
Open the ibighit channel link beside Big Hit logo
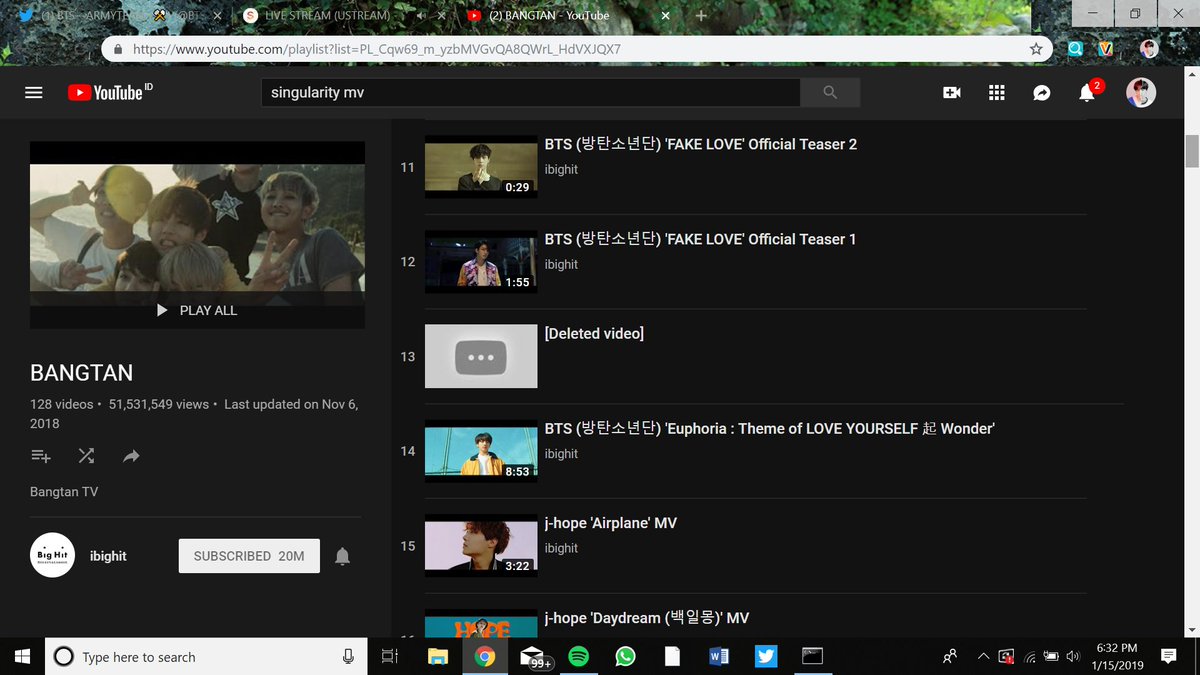[108, 556]
